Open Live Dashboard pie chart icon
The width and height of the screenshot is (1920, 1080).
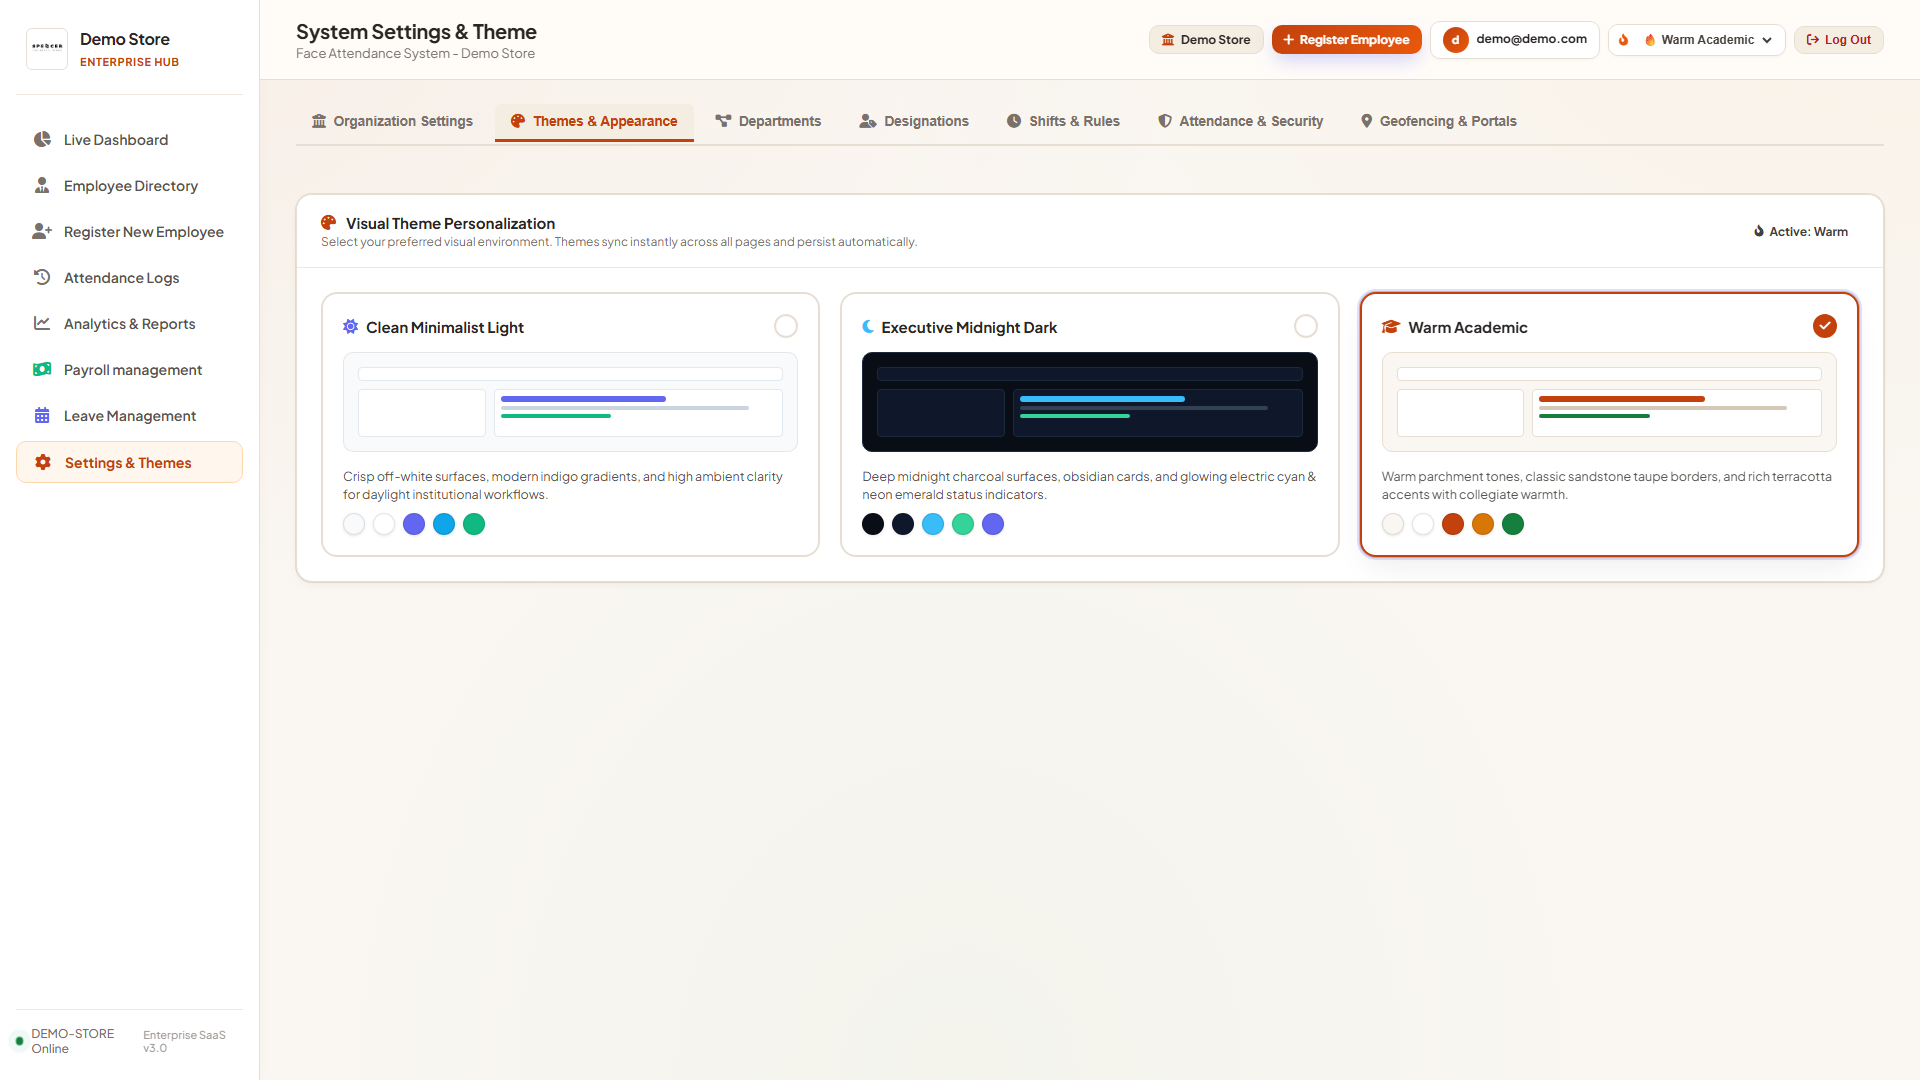coord(42,139)
